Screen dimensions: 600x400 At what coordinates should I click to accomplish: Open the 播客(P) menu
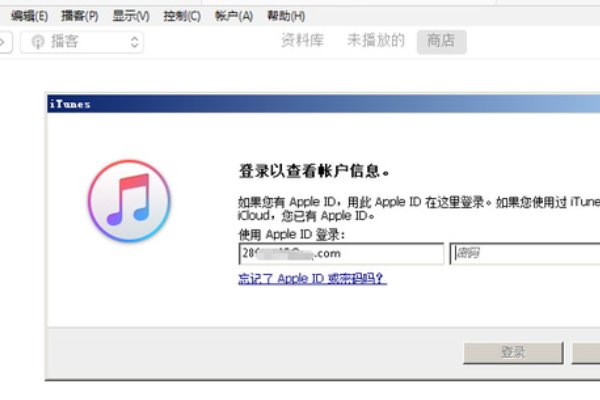click(80, 16)
